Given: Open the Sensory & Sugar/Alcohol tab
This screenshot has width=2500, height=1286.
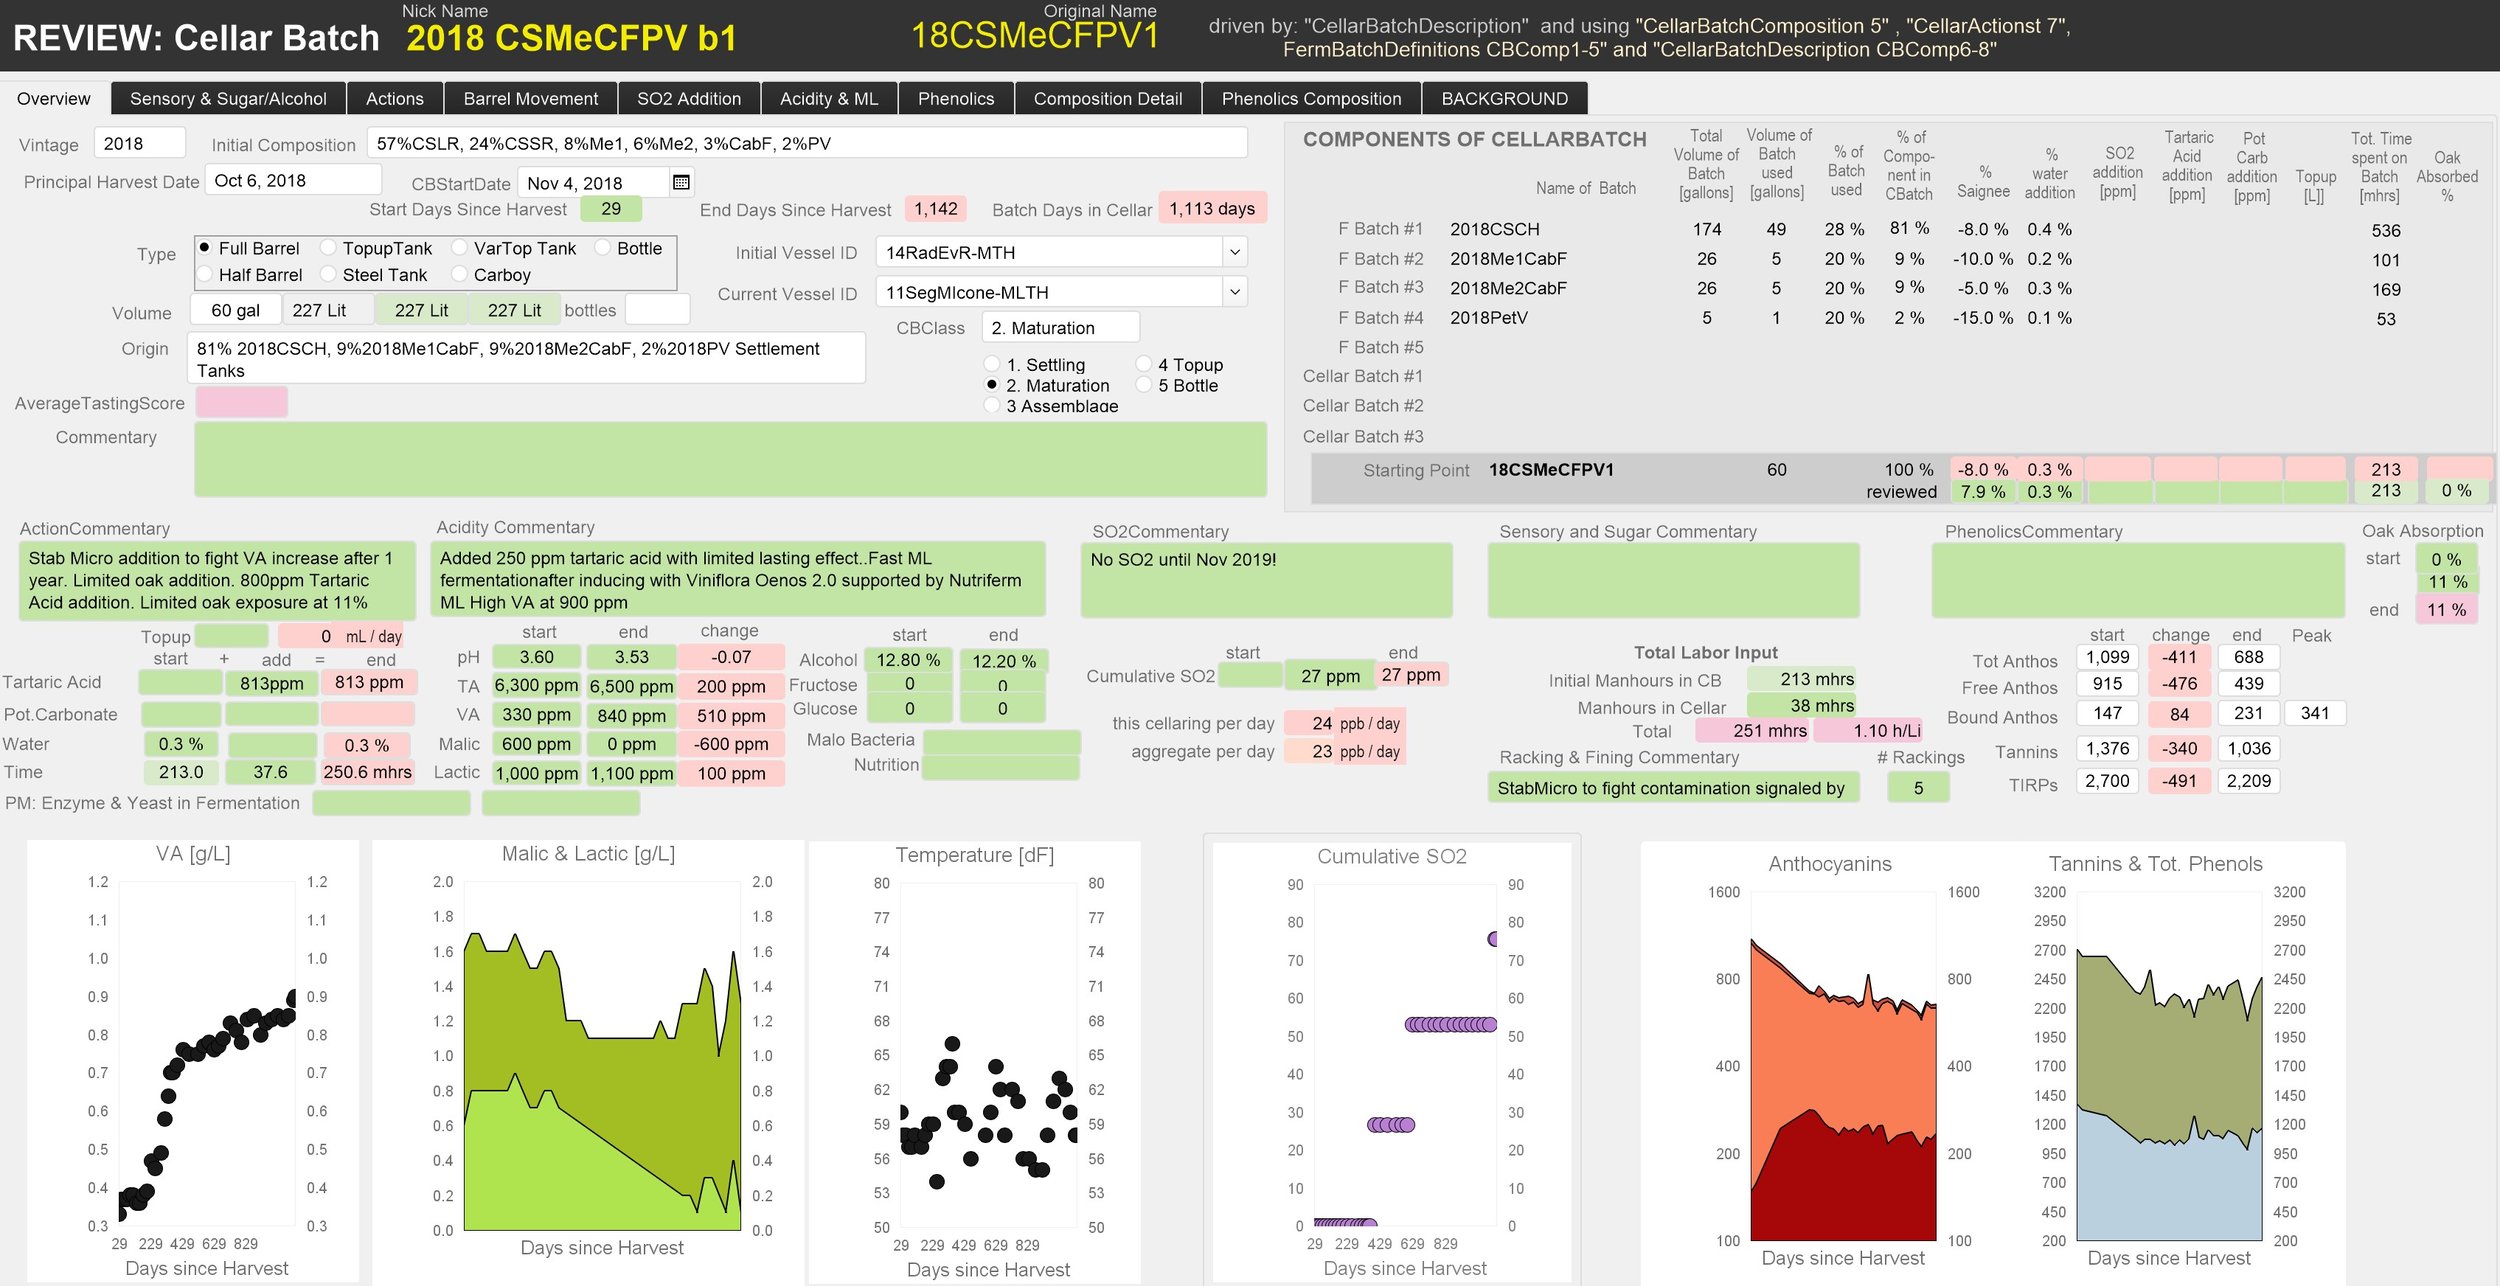Looking at the screenshot, I should point(228,98).
